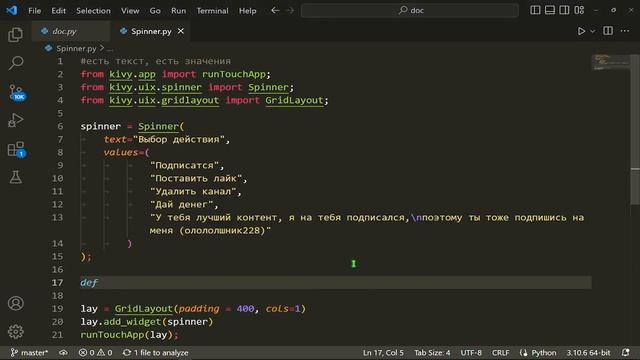Open editor More Actions ellipsis
640x360 pixels.
(x=624, y=31)
